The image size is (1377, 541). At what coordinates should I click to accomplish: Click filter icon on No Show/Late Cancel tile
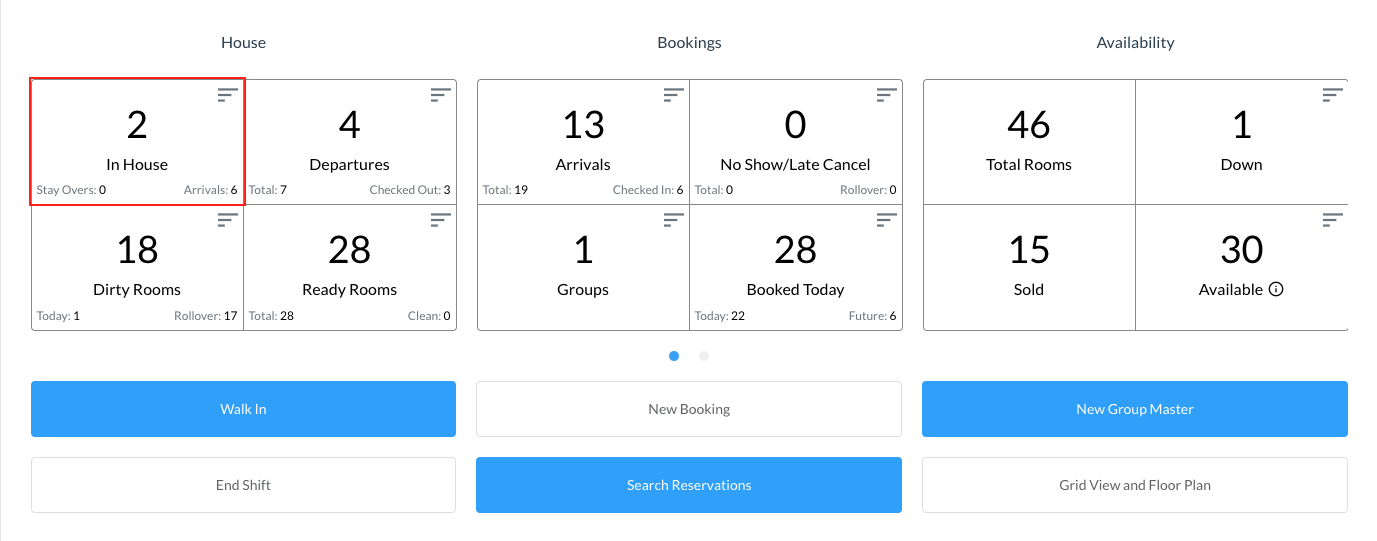click(x=886, y=95)
